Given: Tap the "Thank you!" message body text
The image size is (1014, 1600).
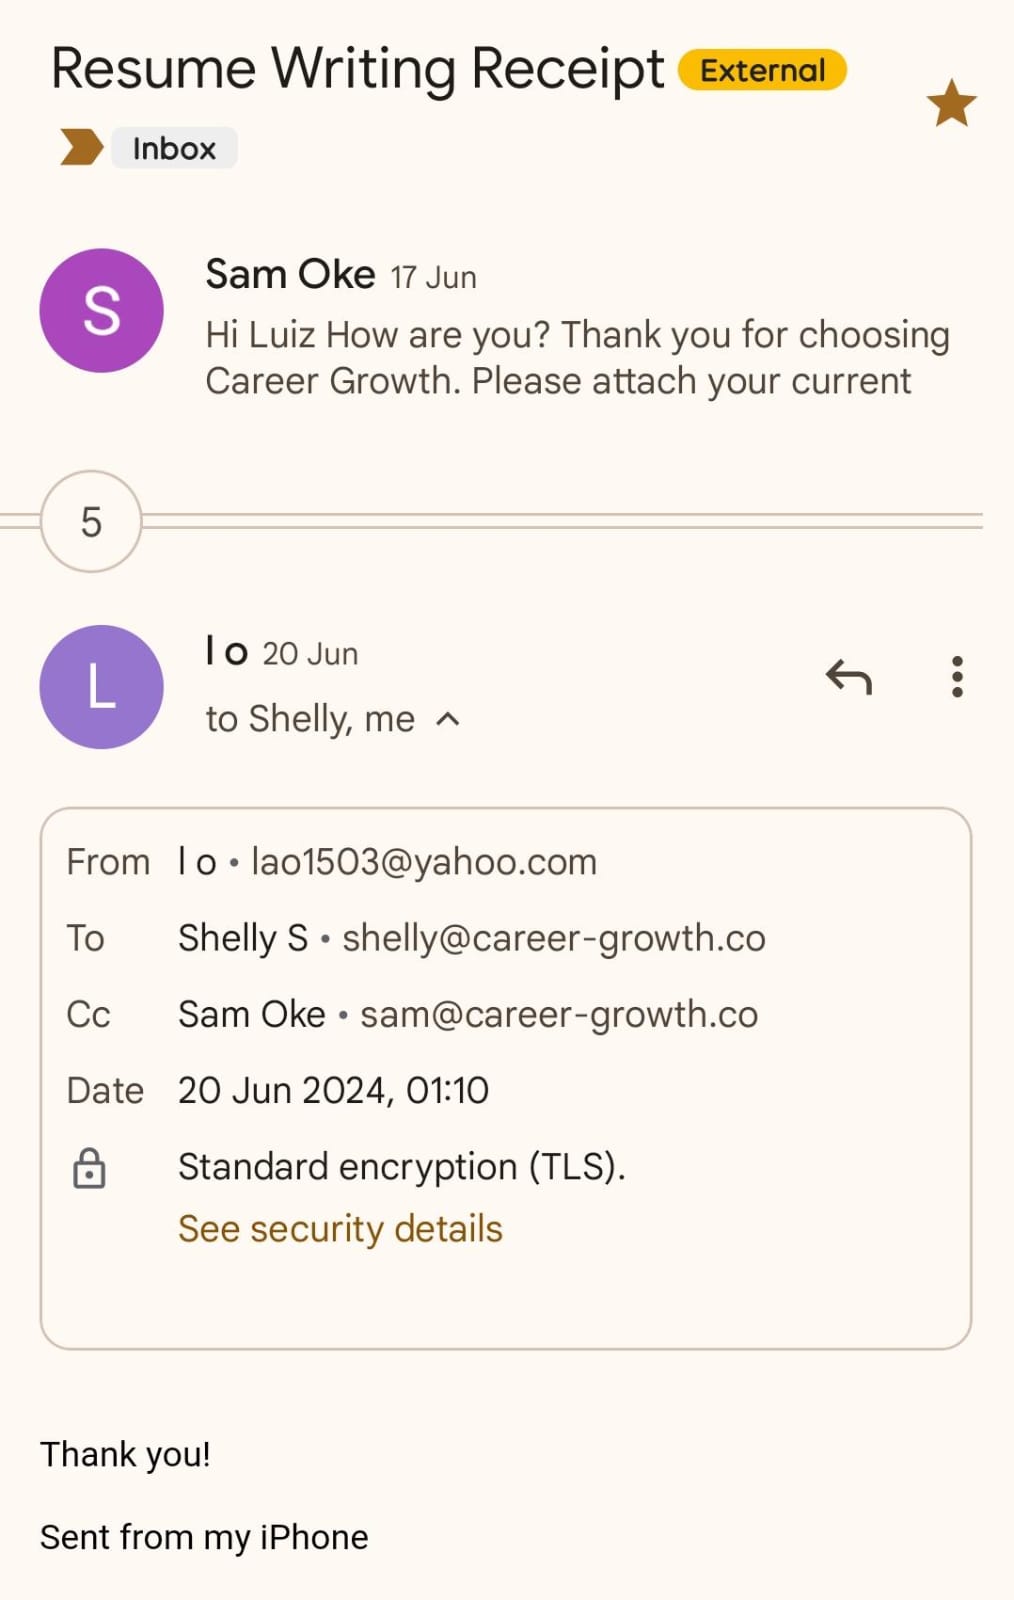Looking at the screenshot, I should [x=126, y=1454].
